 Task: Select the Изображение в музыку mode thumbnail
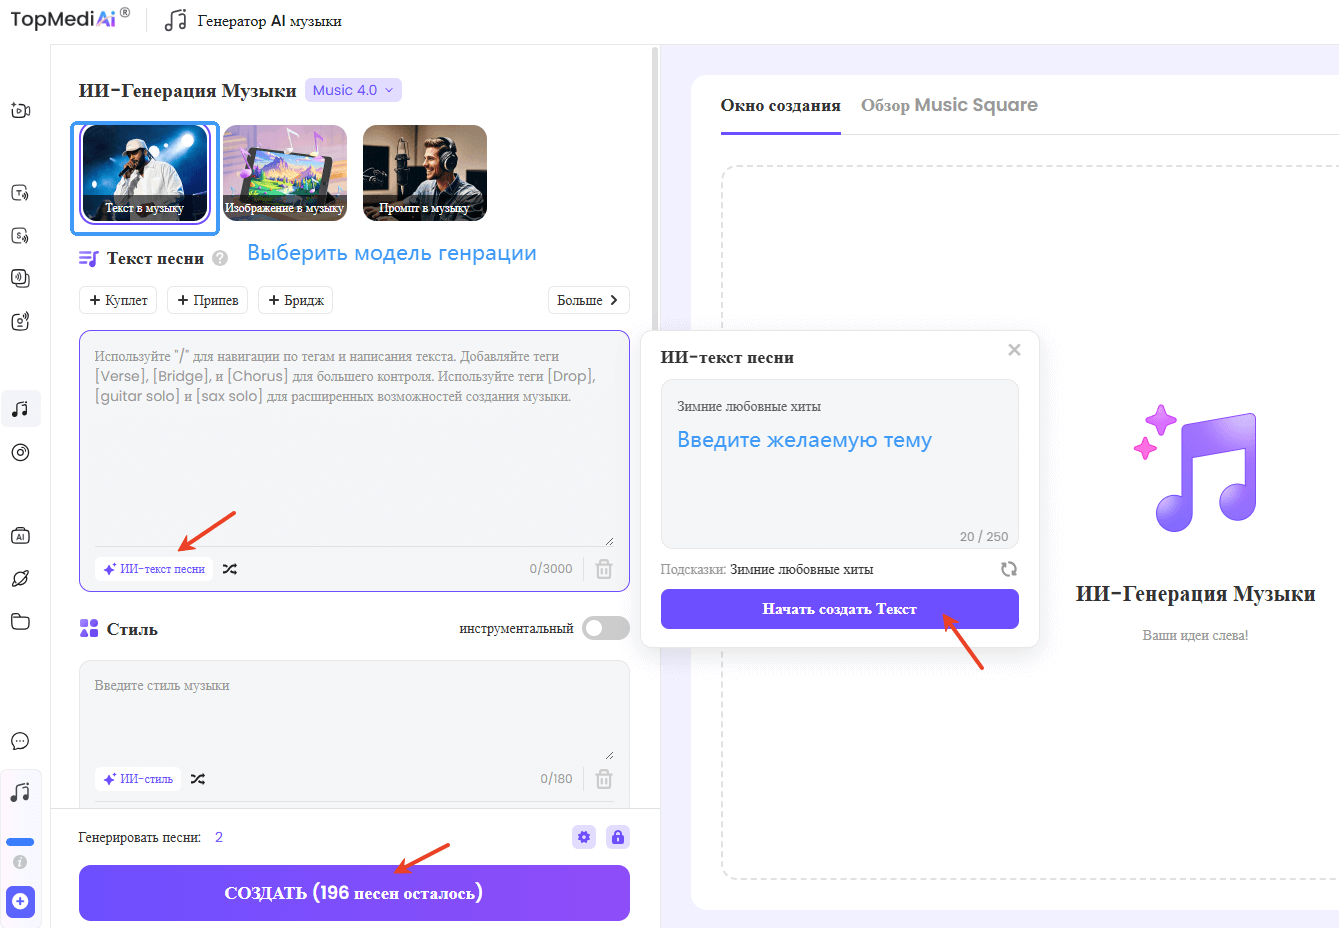click(x=285, y=173)
